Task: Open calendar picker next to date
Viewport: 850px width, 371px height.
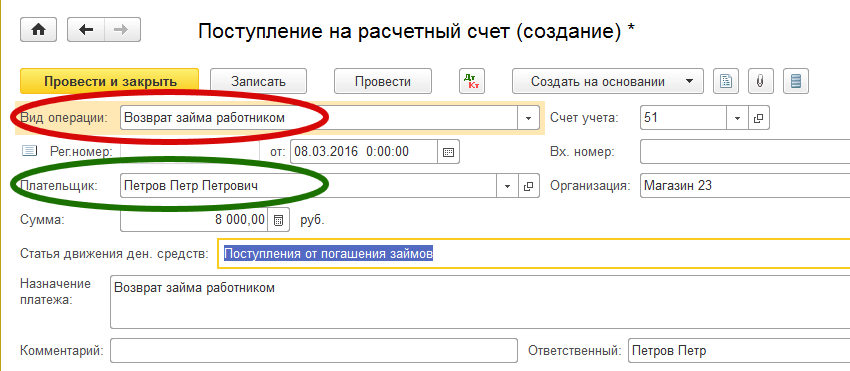Action: (x=448, y=152)
